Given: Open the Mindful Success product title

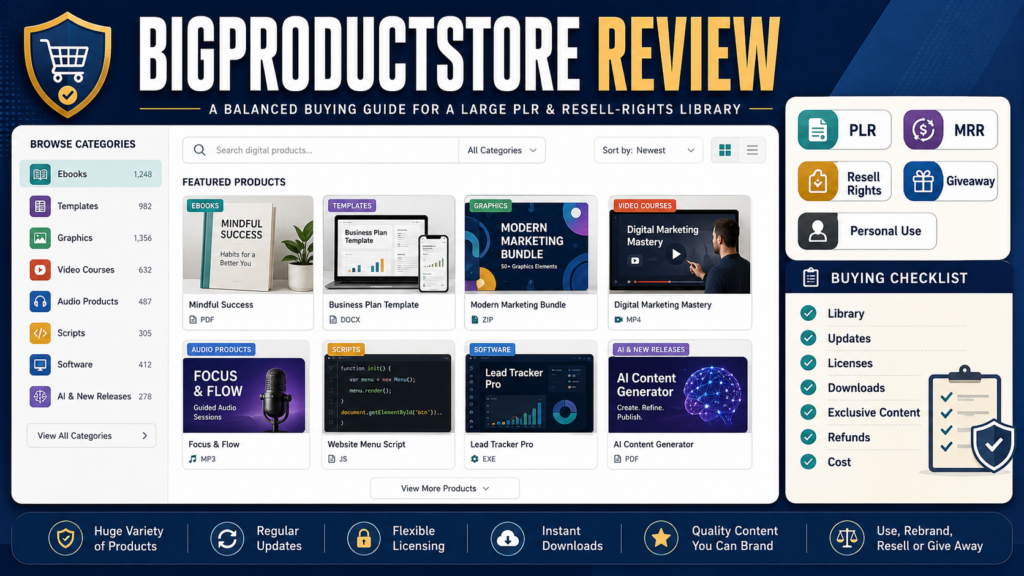Looking at the screenshot, I should [221, 305].
